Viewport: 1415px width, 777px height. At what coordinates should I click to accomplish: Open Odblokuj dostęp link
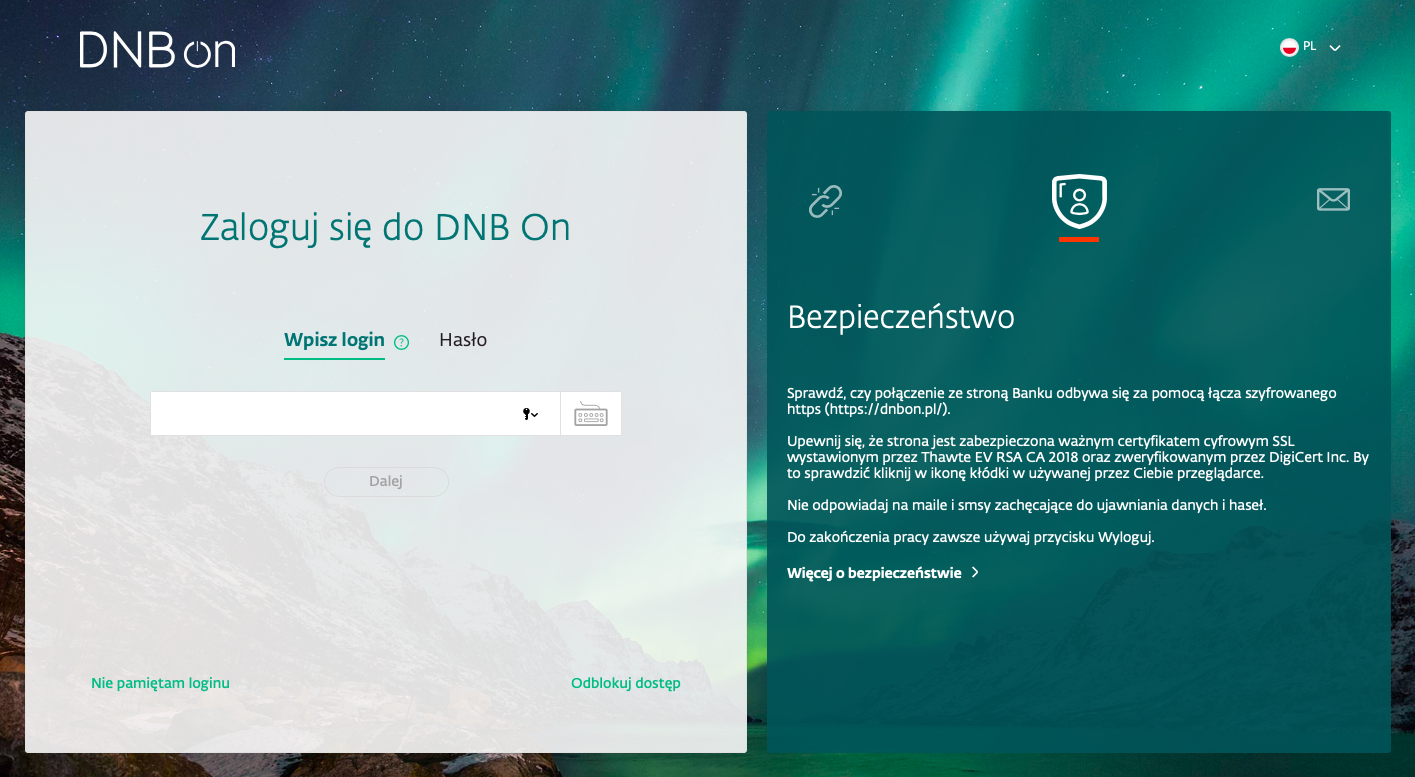626,683
